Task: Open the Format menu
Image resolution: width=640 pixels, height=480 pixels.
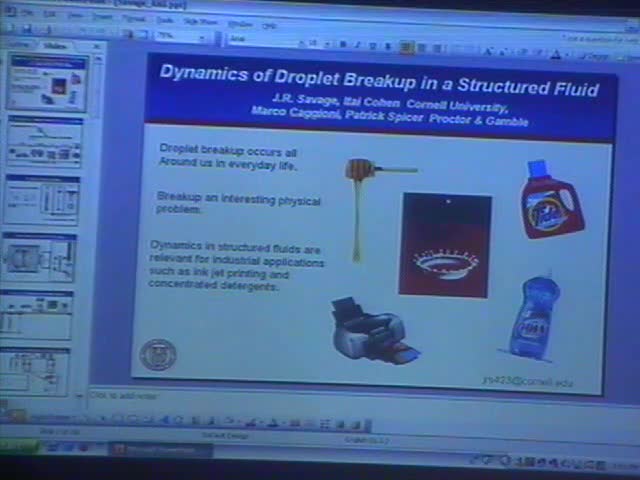Action: pyautogui.click(x=133, y=18)
